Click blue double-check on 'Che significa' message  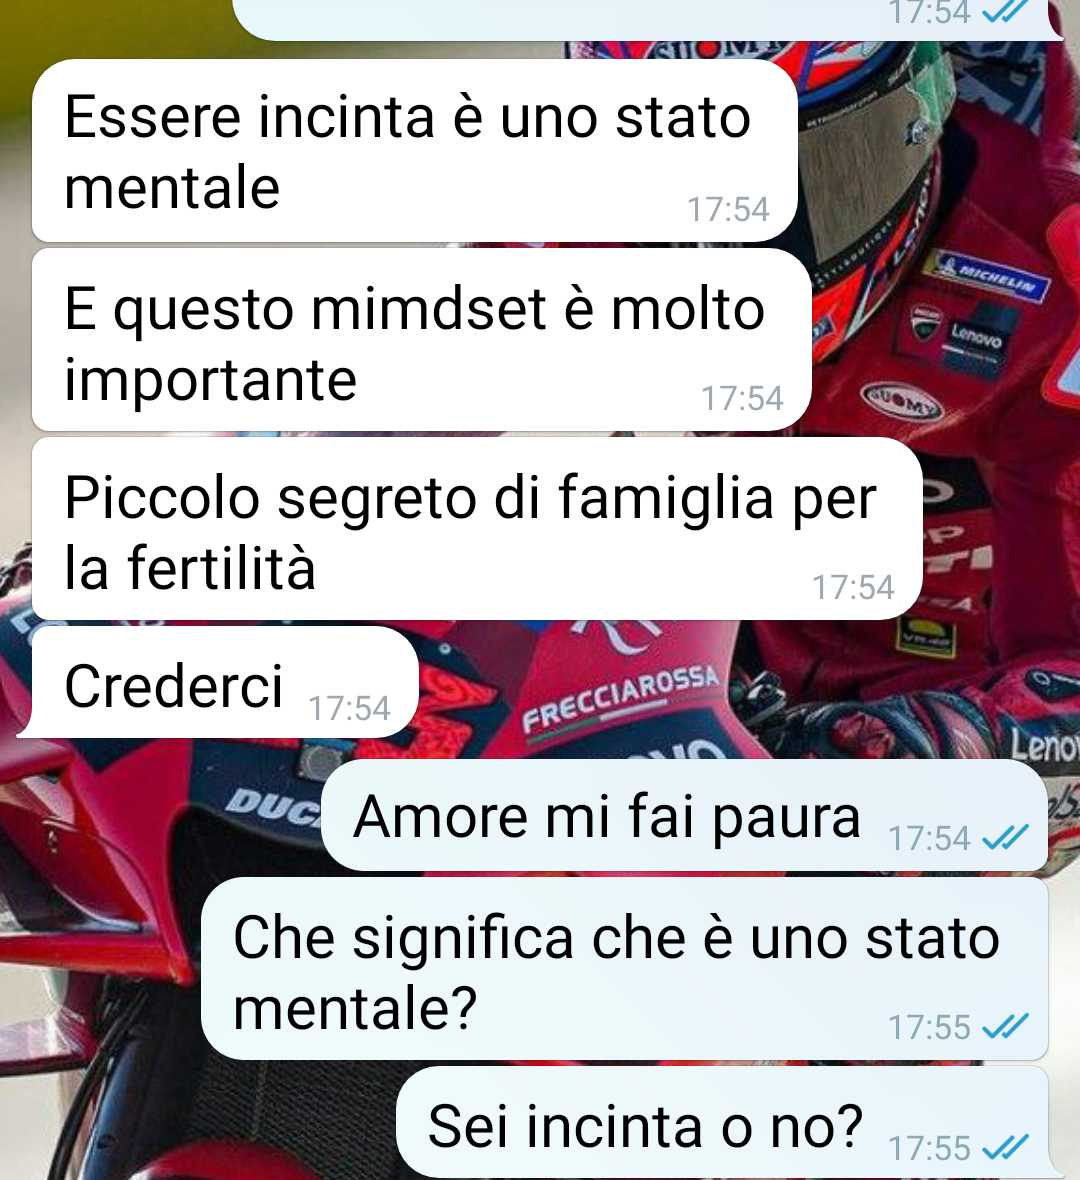click(x=1005, y=1026)
